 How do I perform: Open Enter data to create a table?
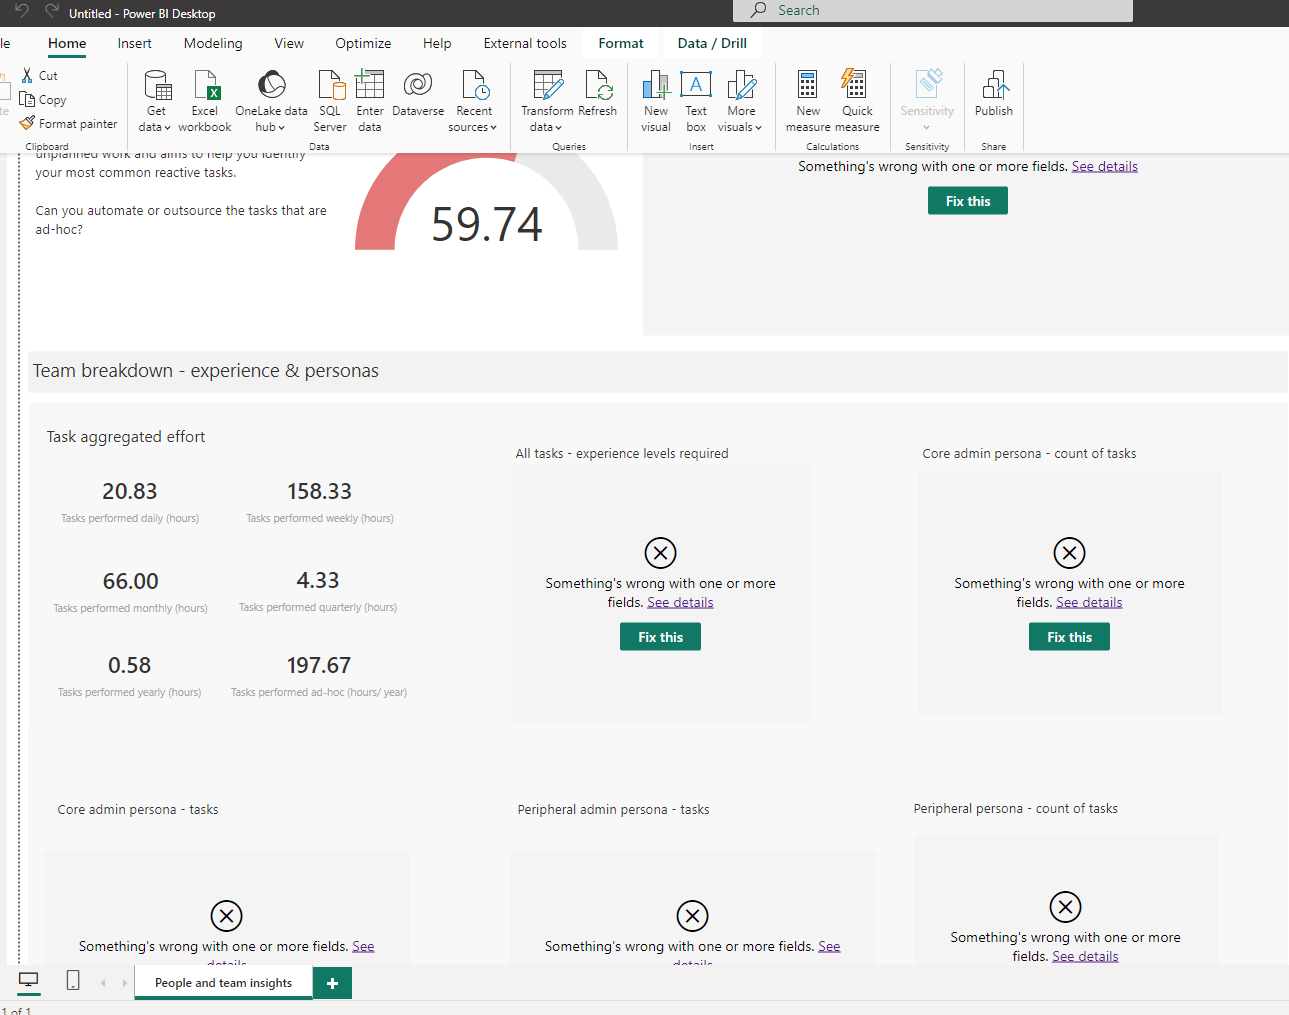tap(369, 99)
